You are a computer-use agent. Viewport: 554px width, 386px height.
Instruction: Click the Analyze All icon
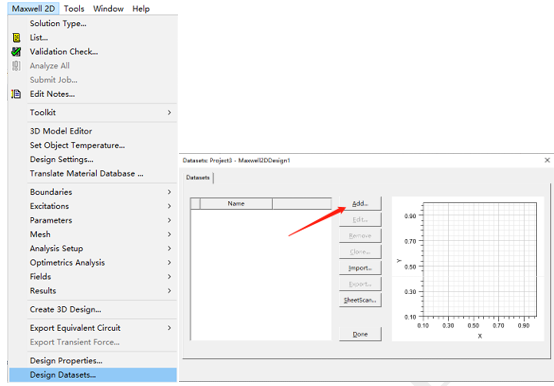pos(16,66)
